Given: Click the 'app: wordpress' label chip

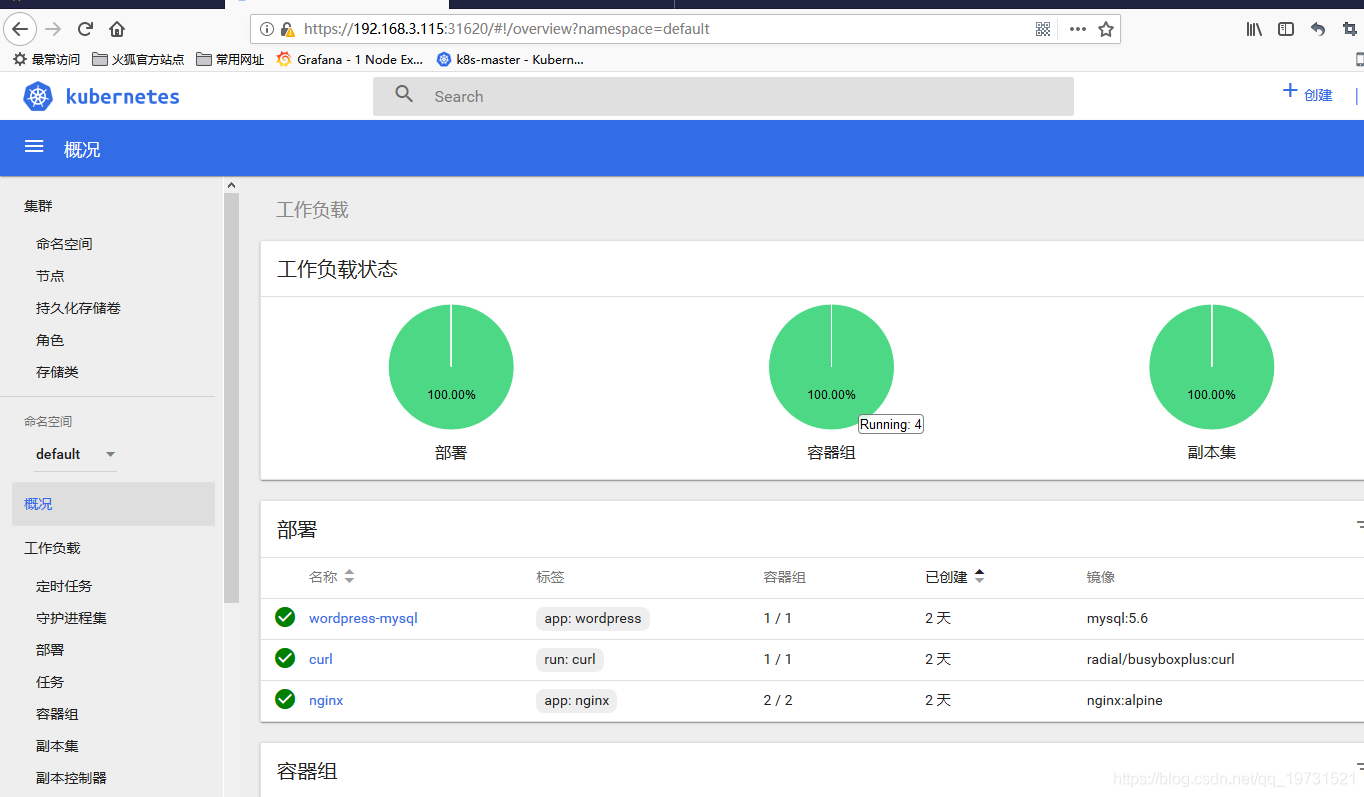Looking at the screenshot, I should pyautogui.click(x=593, y=618).
